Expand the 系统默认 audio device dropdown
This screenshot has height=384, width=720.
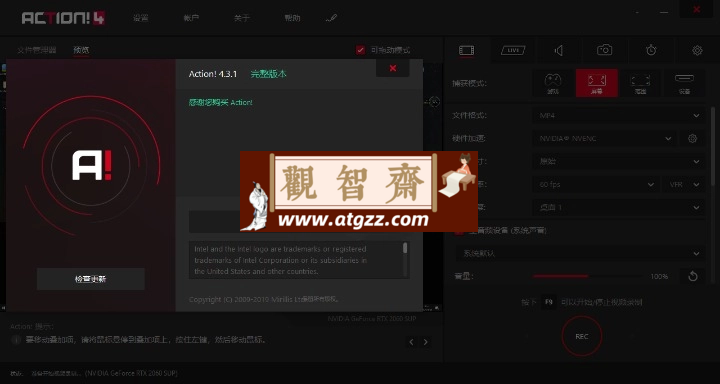point(580,253)
